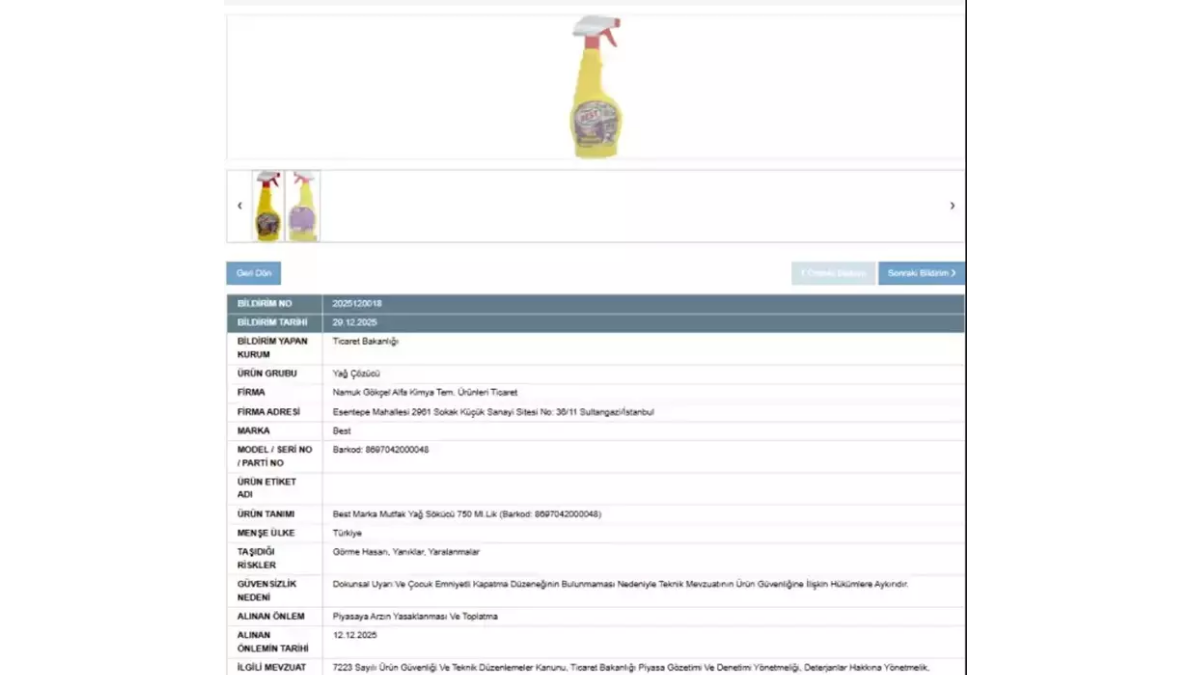Viewport: 1200px width, 675px height.
Task: Click the large spray bottle product image
Action: [597, 87]
